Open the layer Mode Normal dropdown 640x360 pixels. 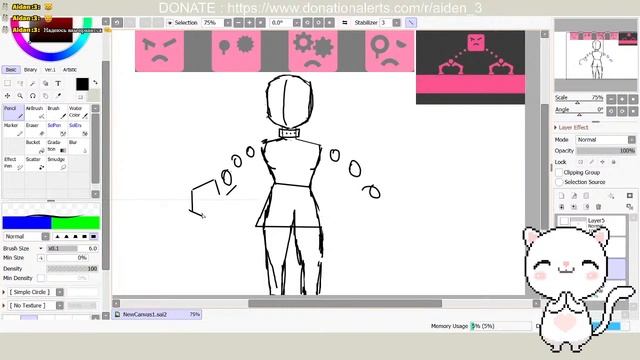click(x=631, y=140)
